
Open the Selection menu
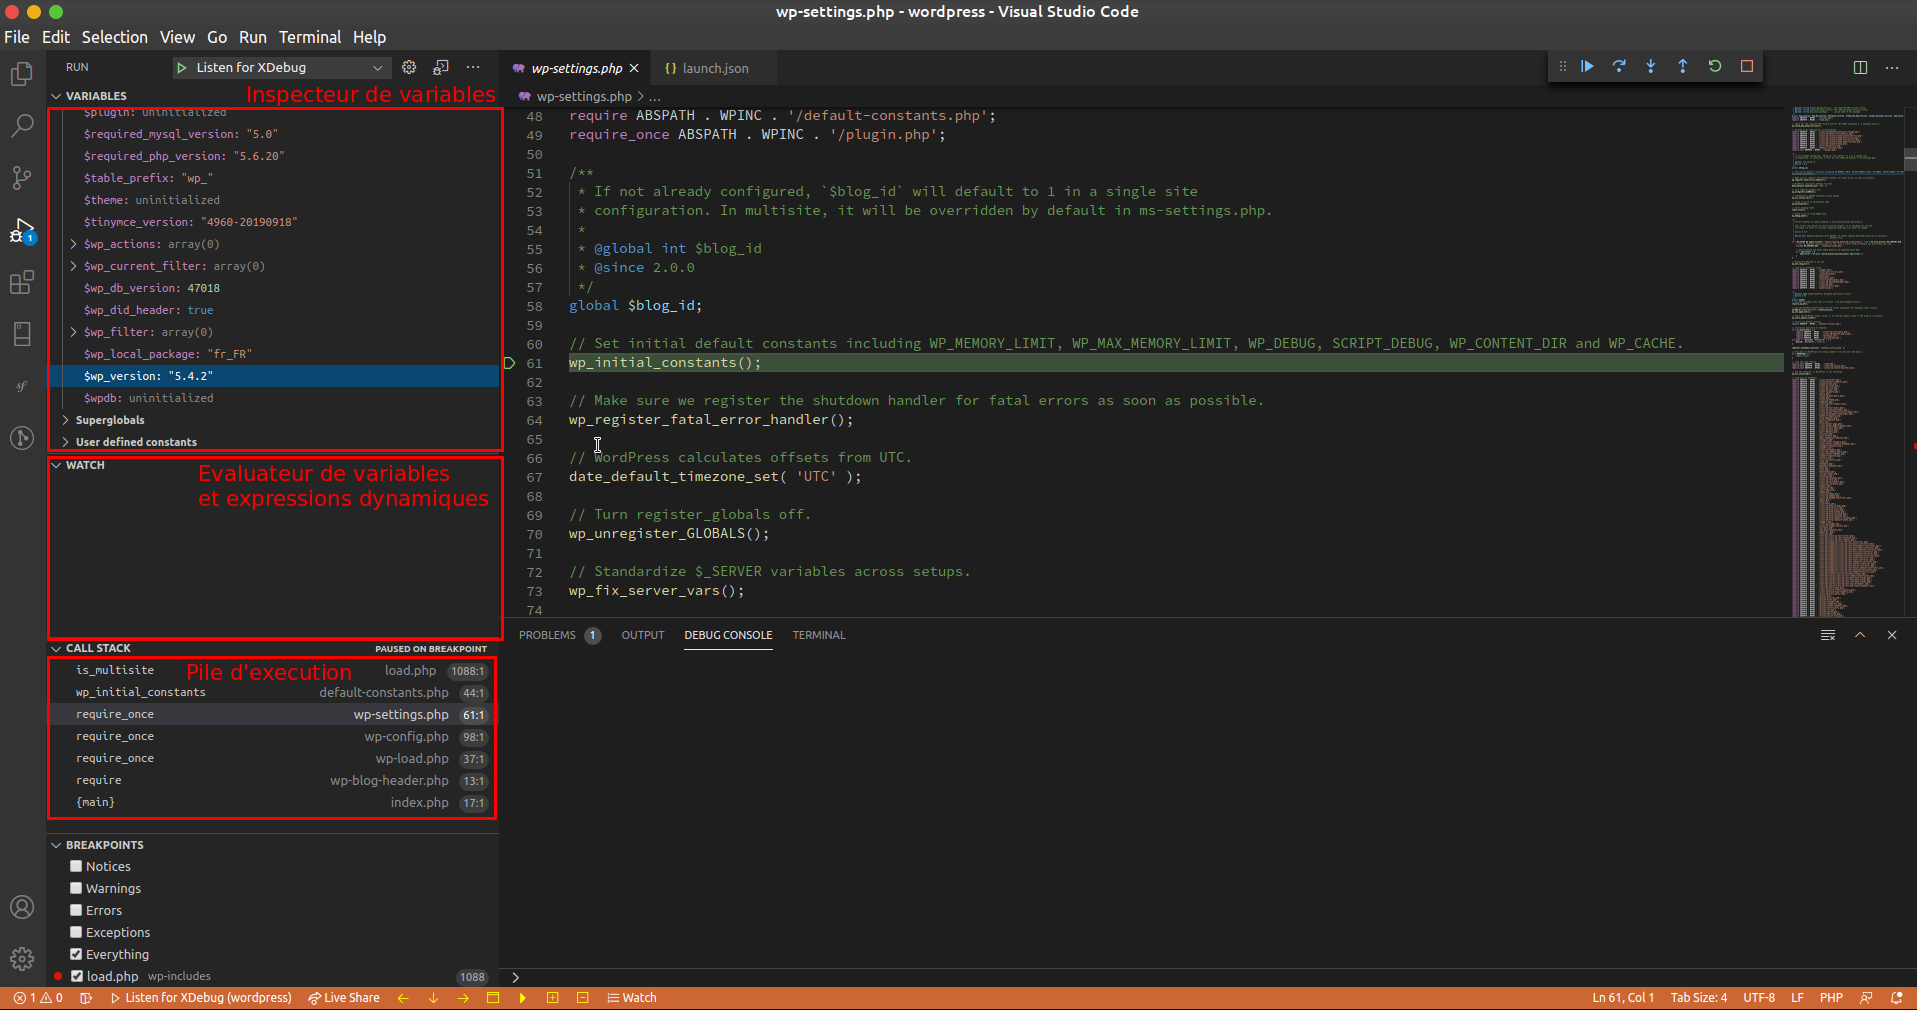click(114, 37)
